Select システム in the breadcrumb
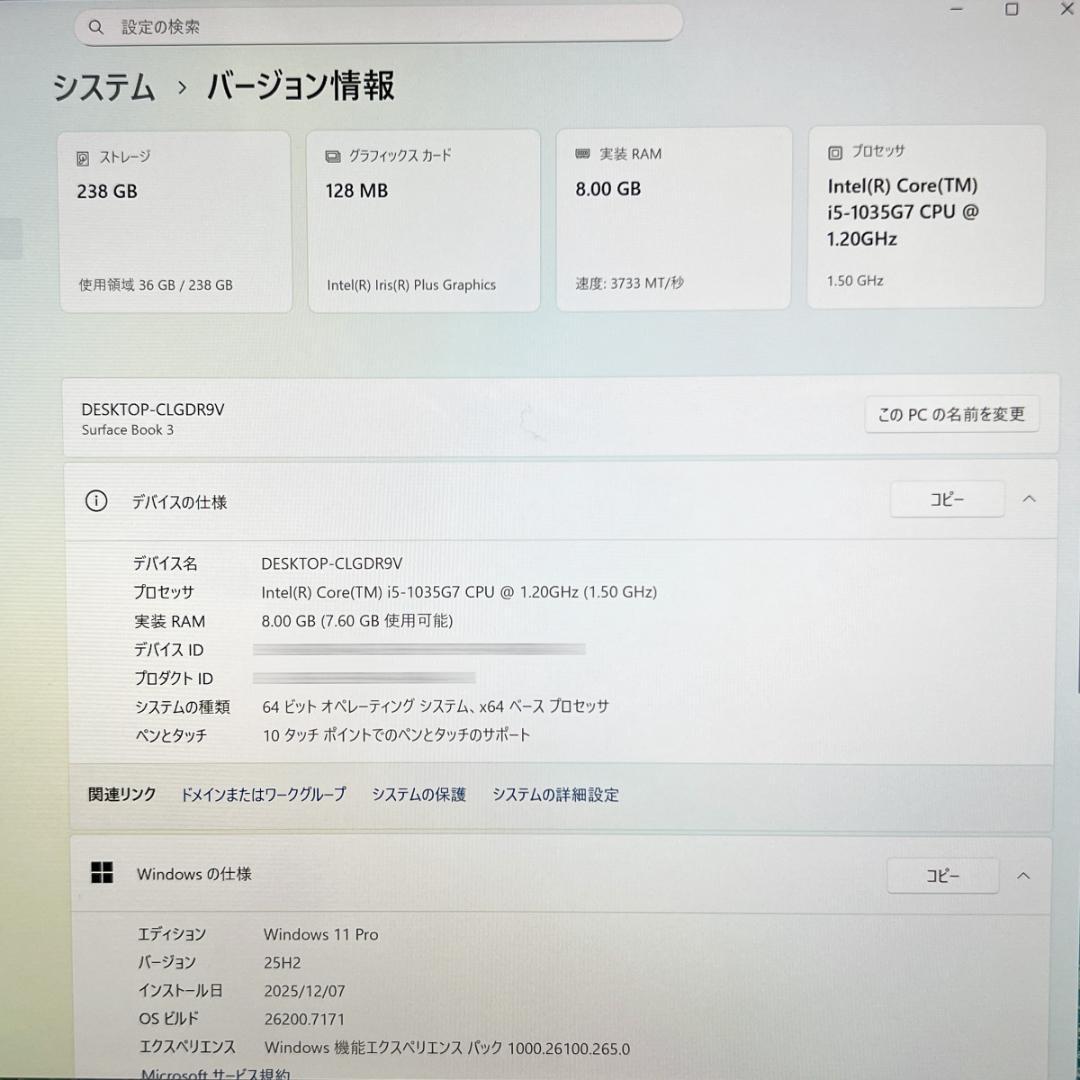Screen dimensions: 1080x1080 pyautogui.click(x=103, y=88)
